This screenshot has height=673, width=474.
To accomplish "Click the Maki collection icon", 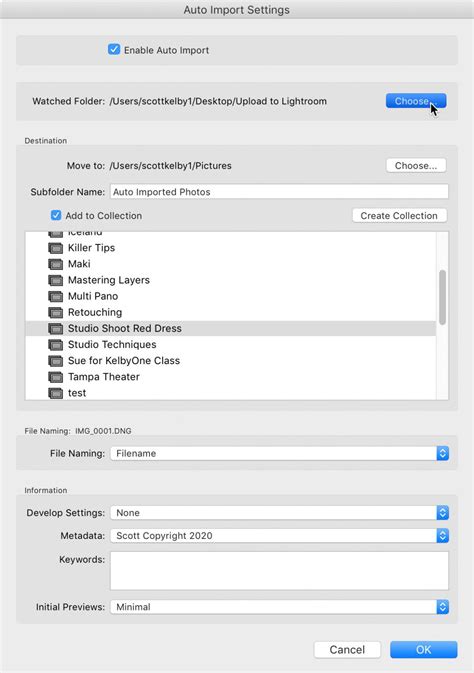I will pyautogui.click(x=55, y=264).
